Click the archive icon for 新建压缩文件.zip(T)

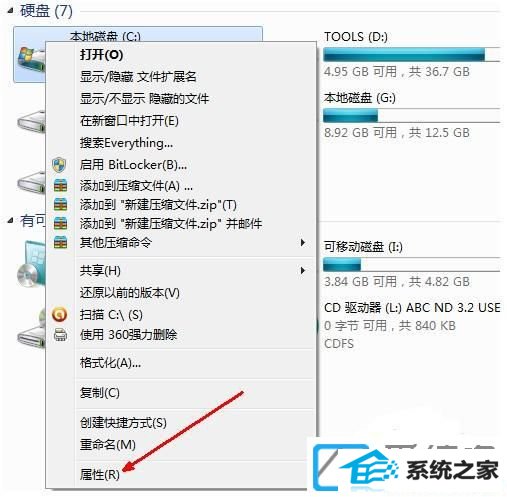[60, 204]
